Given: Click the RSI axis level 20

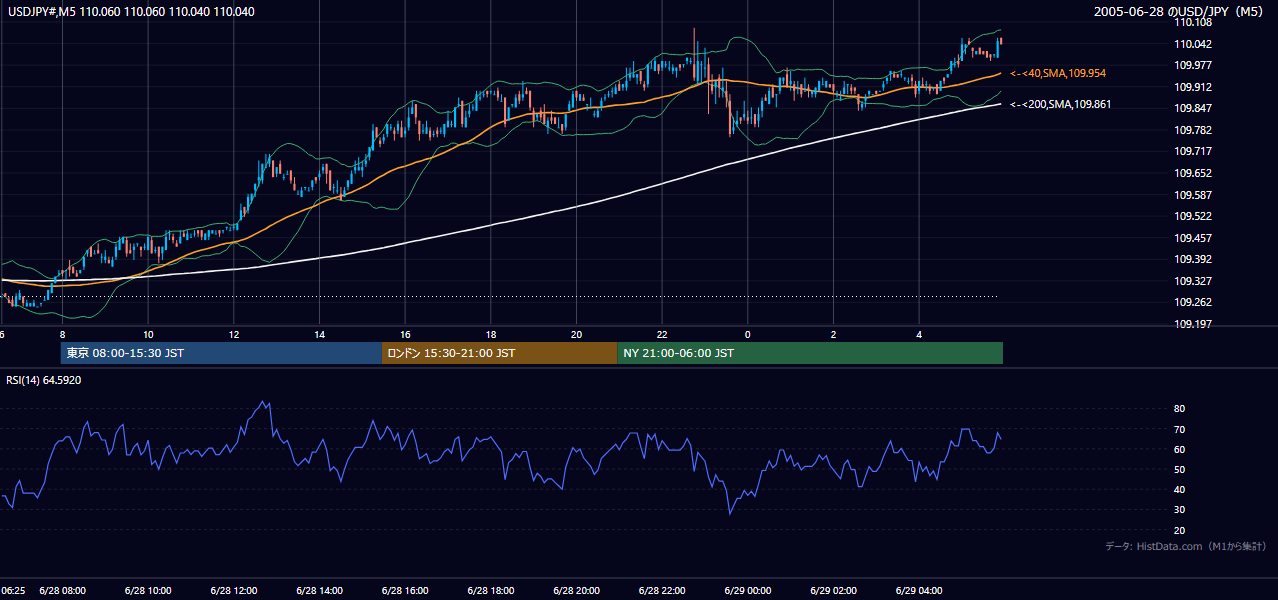Looking at the screenshot, I should (x=1179, y=530).
